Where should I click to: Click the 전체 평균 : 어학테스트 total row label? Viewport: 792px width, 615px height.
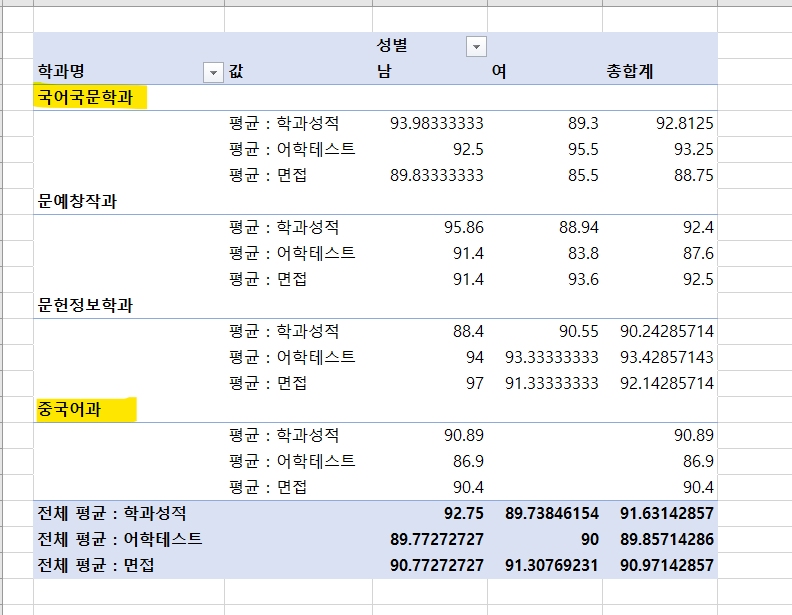pyautogui.click(x=119, y=539)
